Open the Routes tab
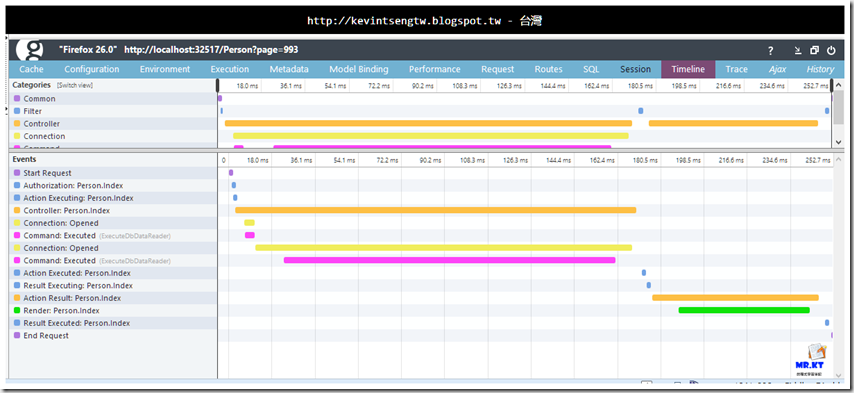Screen dimensions: 854x393 [x=548, y=69]
